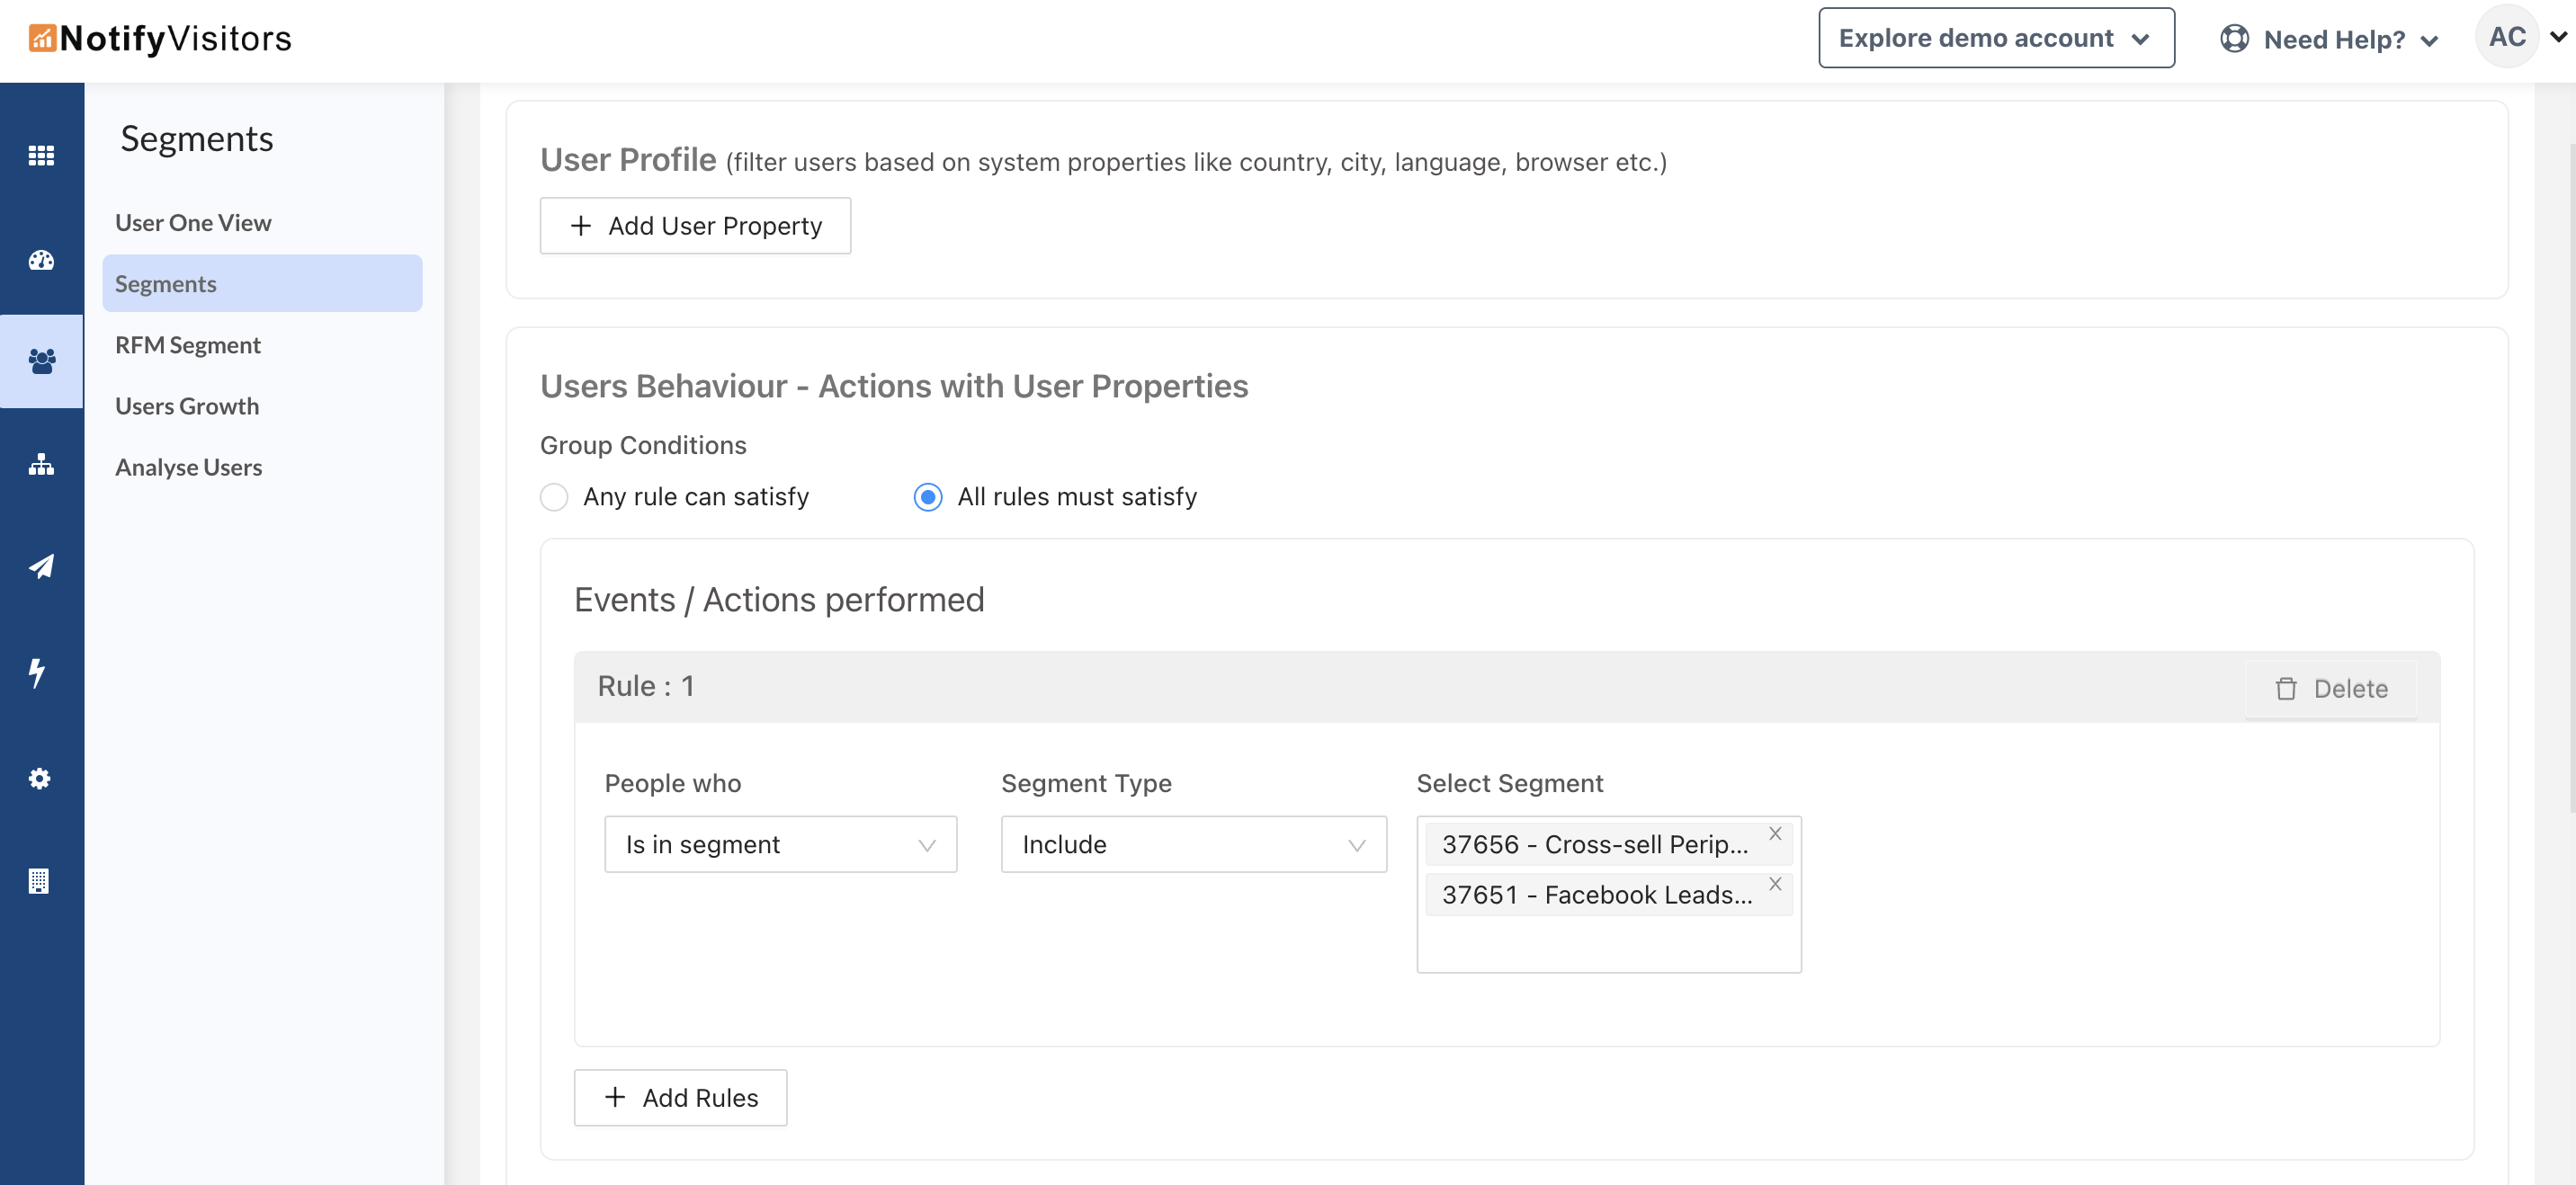Remove the 37656 Cross-sell segment tag
2576x1185 pixels.
[x=1775, y=833]
